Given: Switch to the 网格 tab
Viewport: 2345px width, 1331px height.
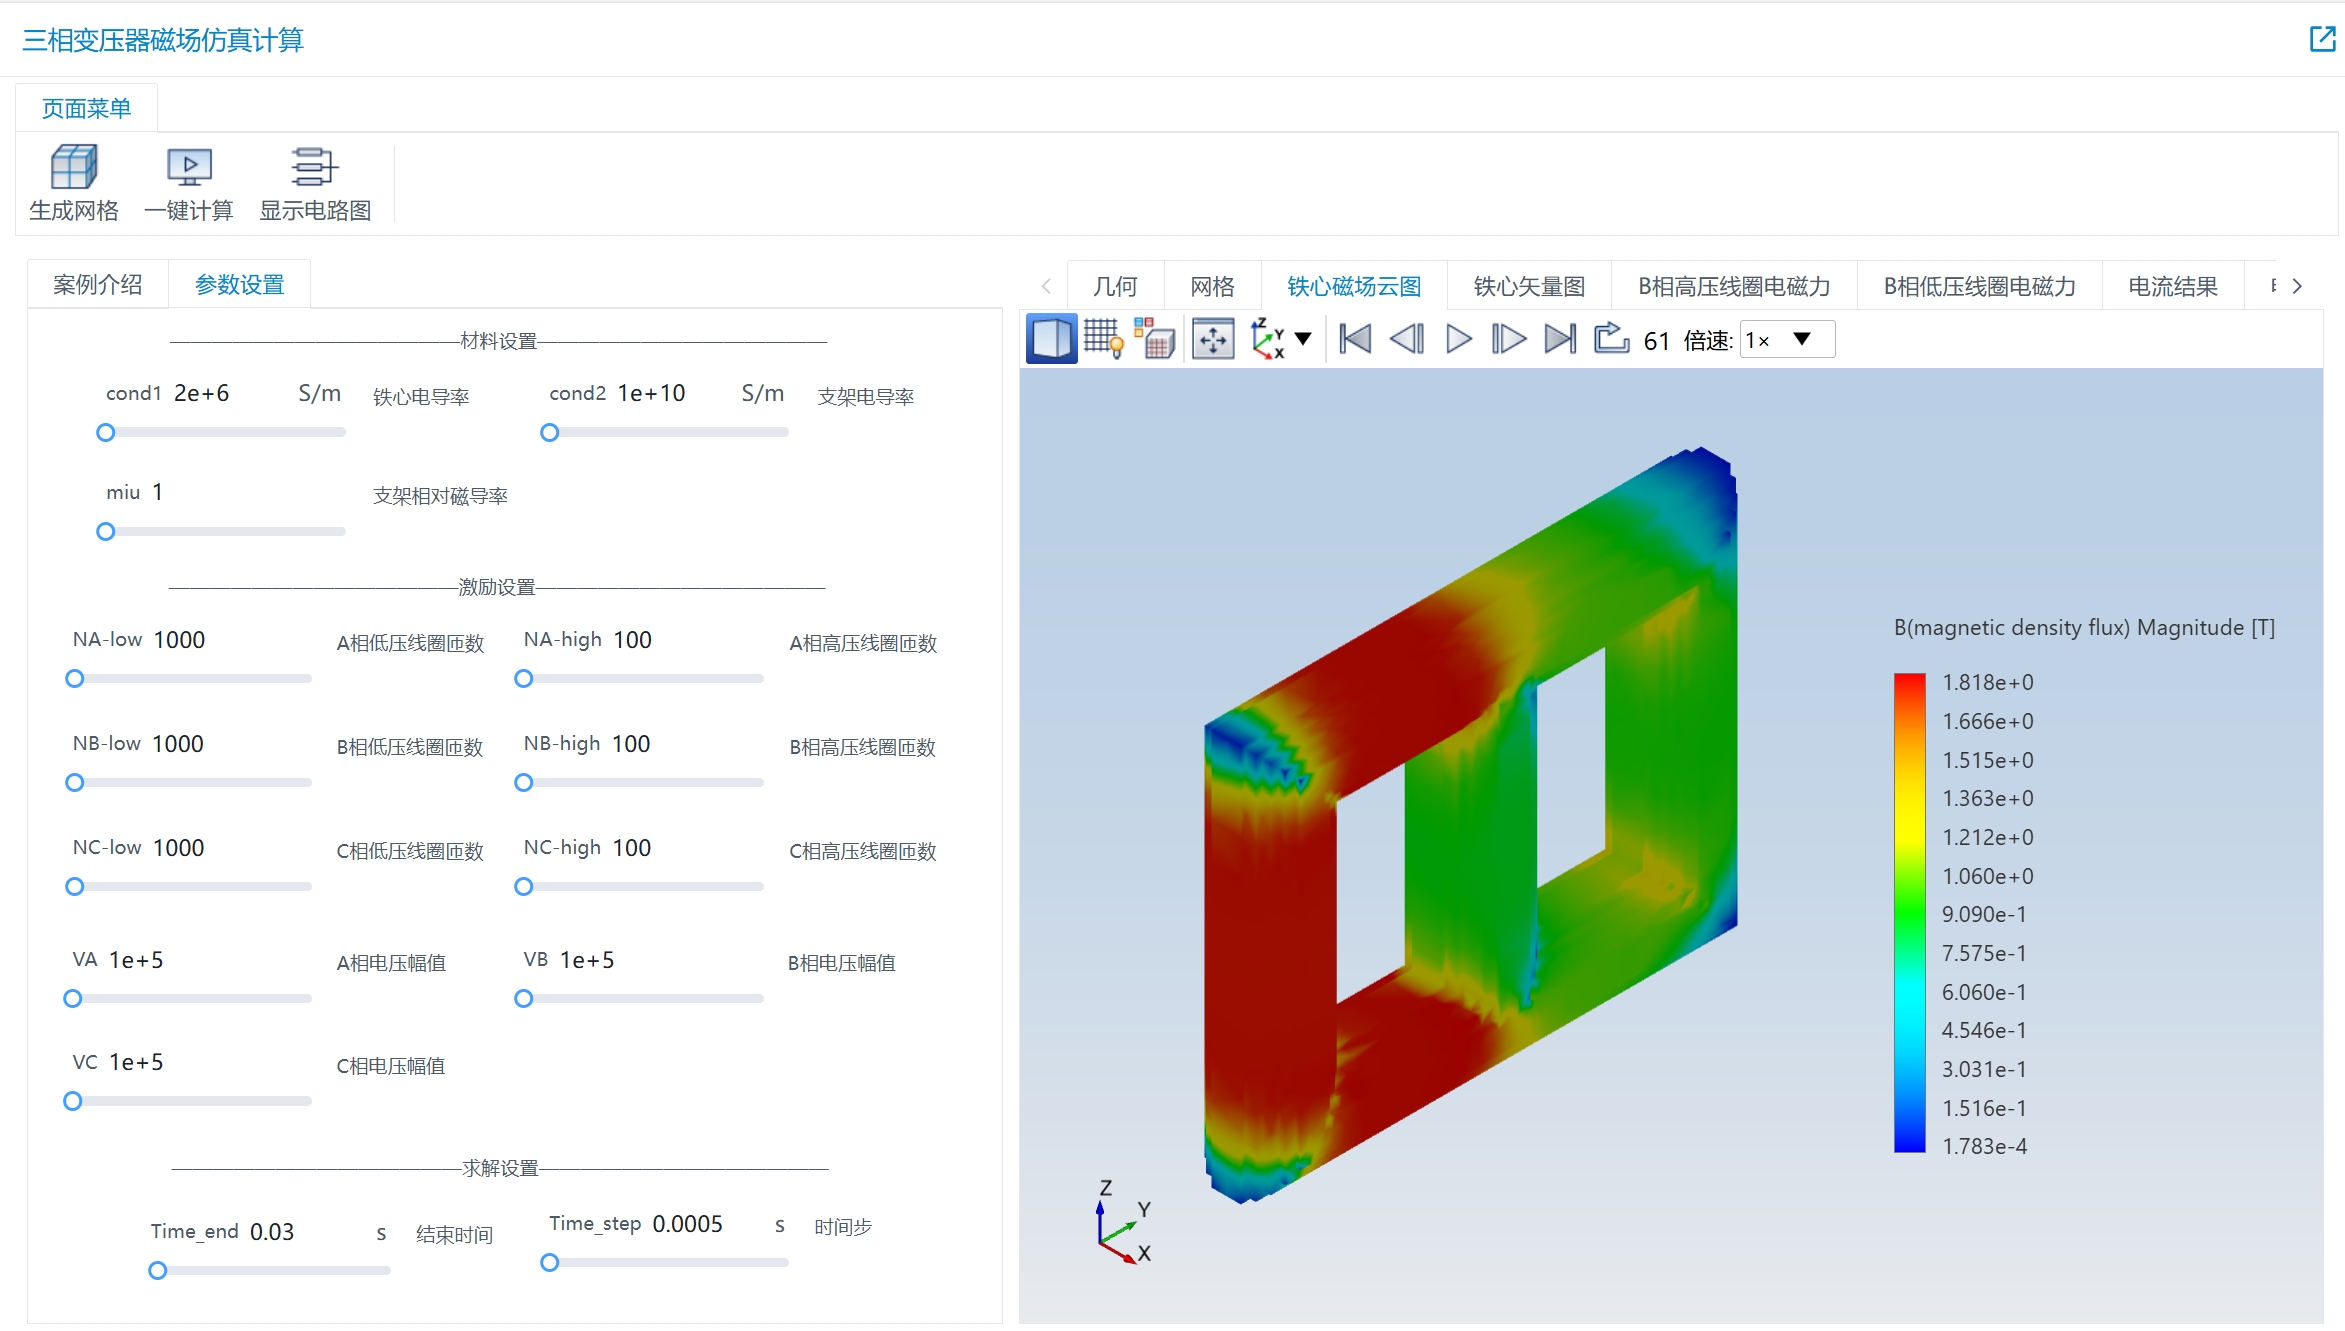Looking at the screenshot, I should pyautogui.click(x=1212, y=287).
